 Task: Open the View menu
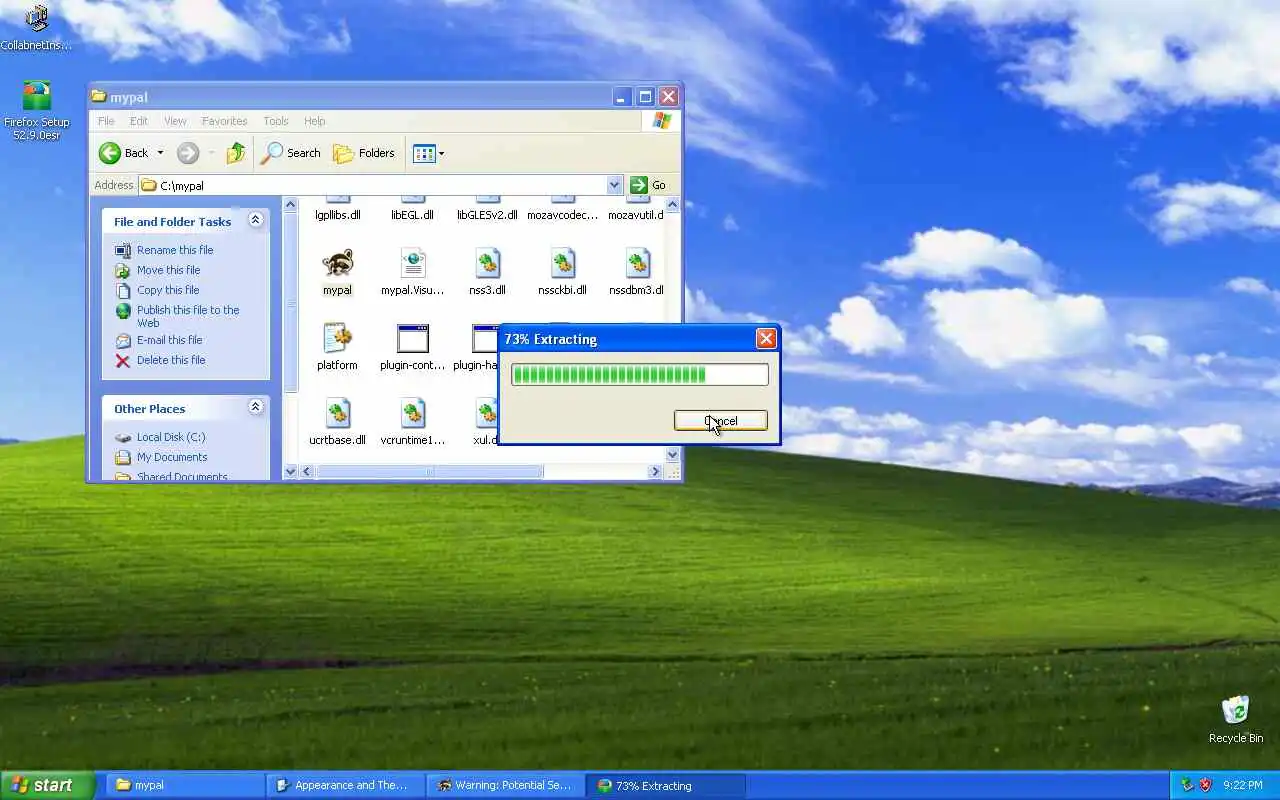[x=175, y=121]
